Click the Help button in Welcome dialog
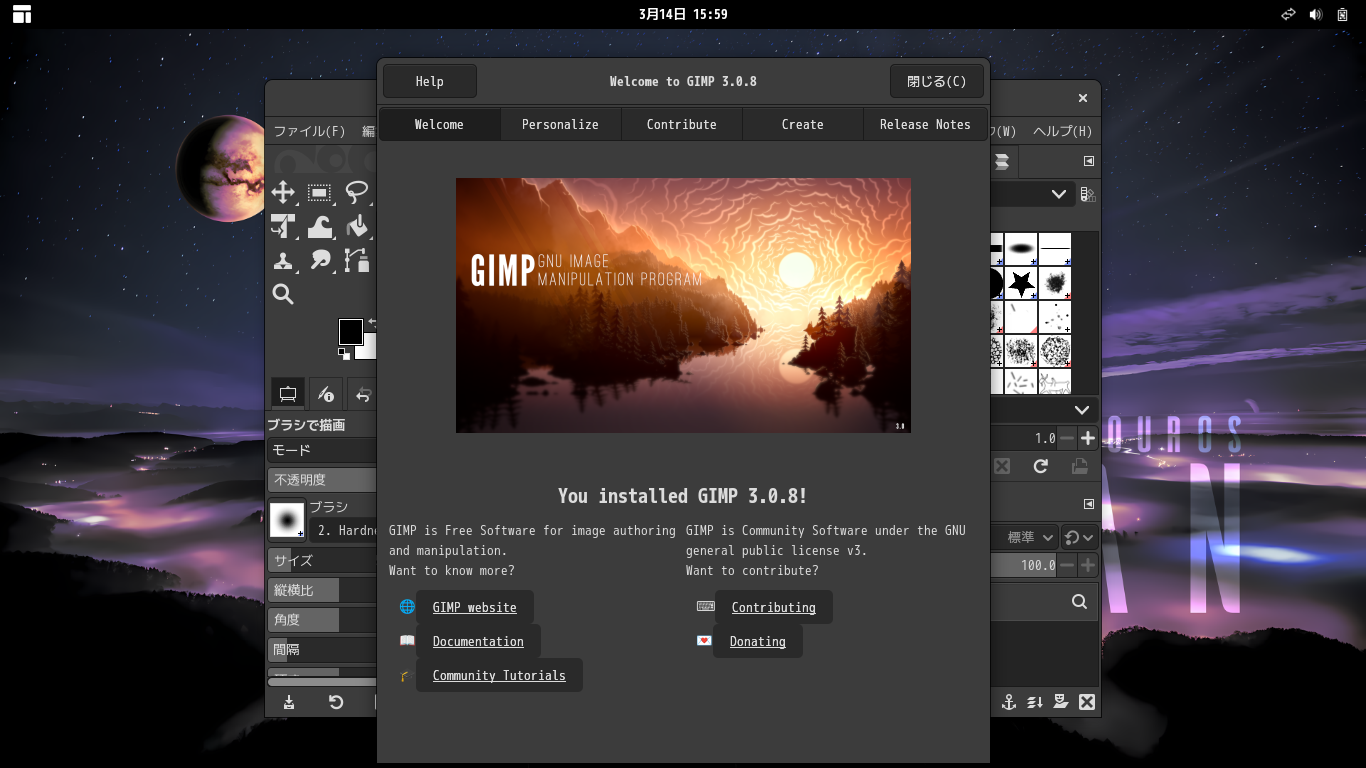This screenshot has width=1366, height=768. point(430,81)
